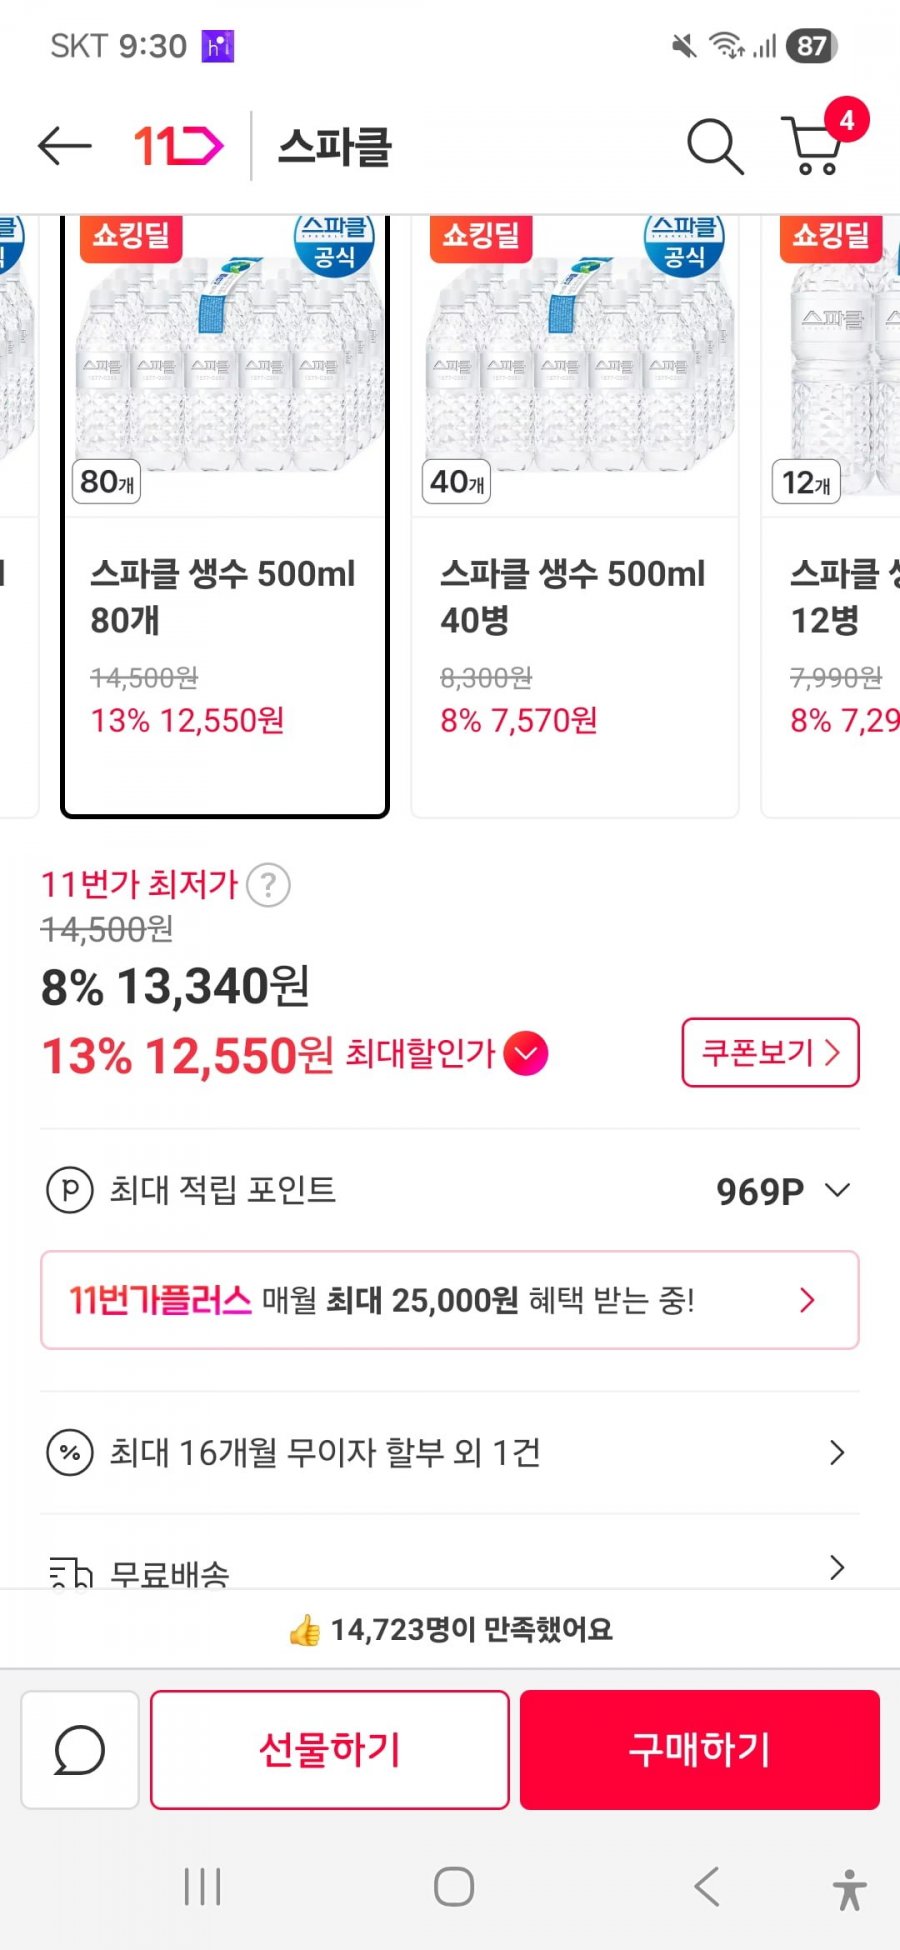Open seller chat speech bubble icon

tap(79, 1750)
